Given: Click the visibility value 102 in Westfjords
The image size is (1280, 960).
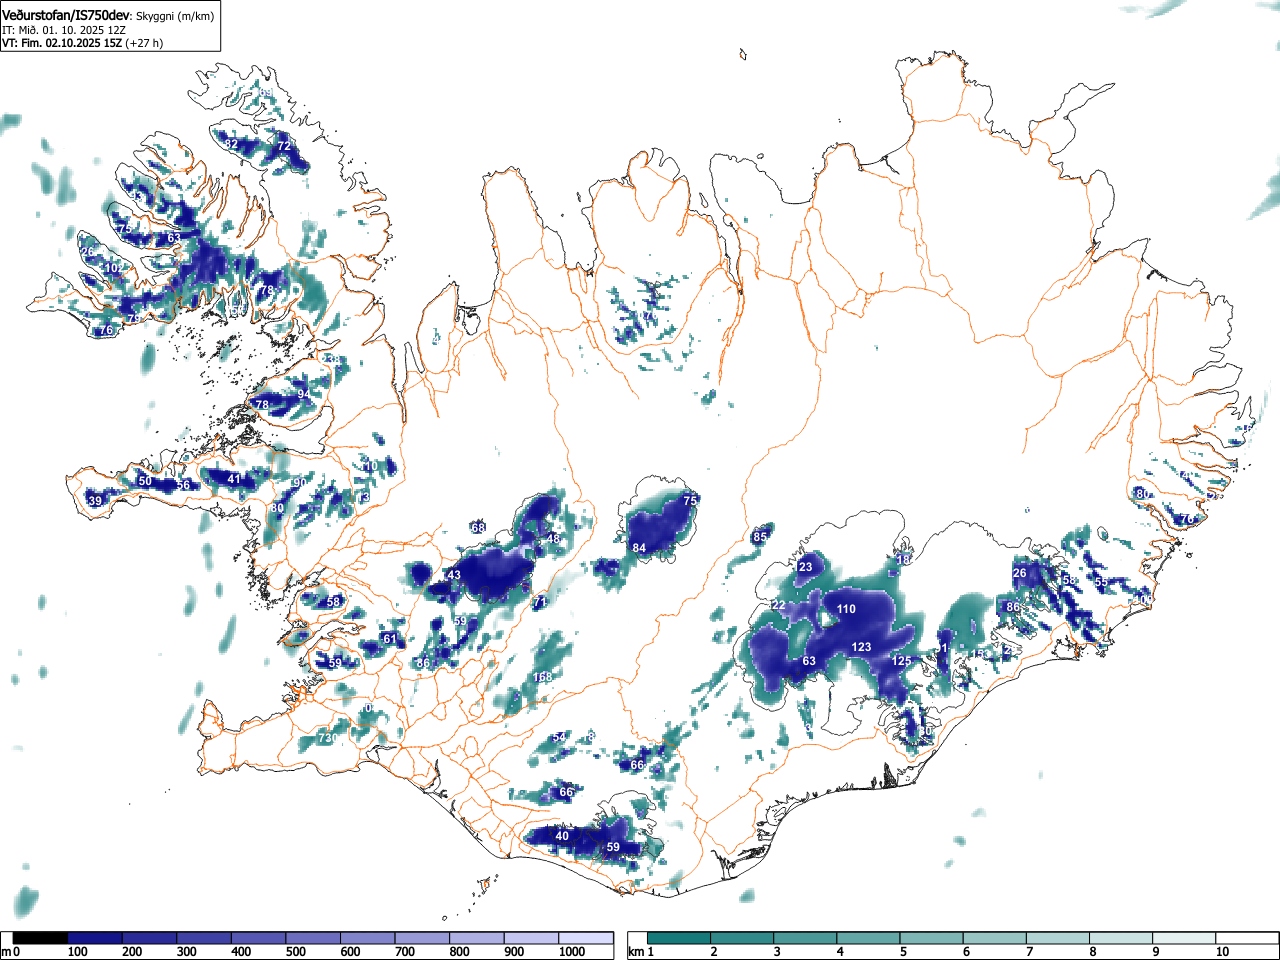Looking at the screenshot, I should [114, 268].
